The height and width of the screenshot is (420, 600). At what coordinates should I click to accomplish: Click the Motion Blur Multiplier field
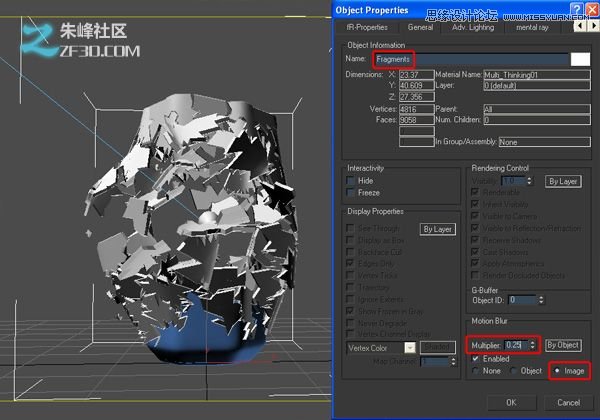pos(516,345)
